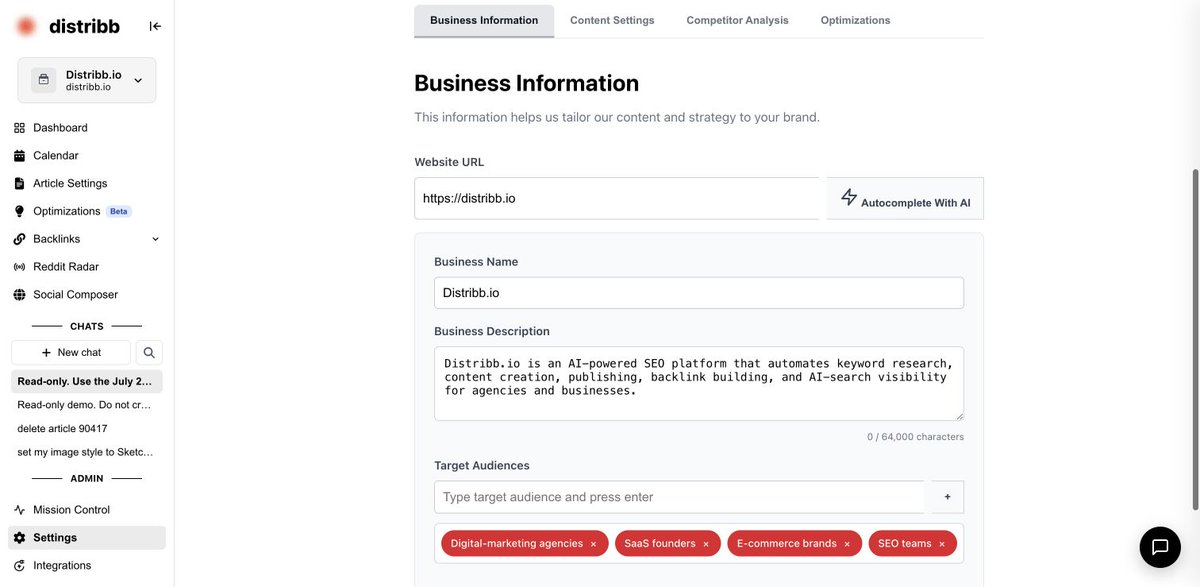
Task: Click the Social Composer globe icon
Action: tap(19, 295)
